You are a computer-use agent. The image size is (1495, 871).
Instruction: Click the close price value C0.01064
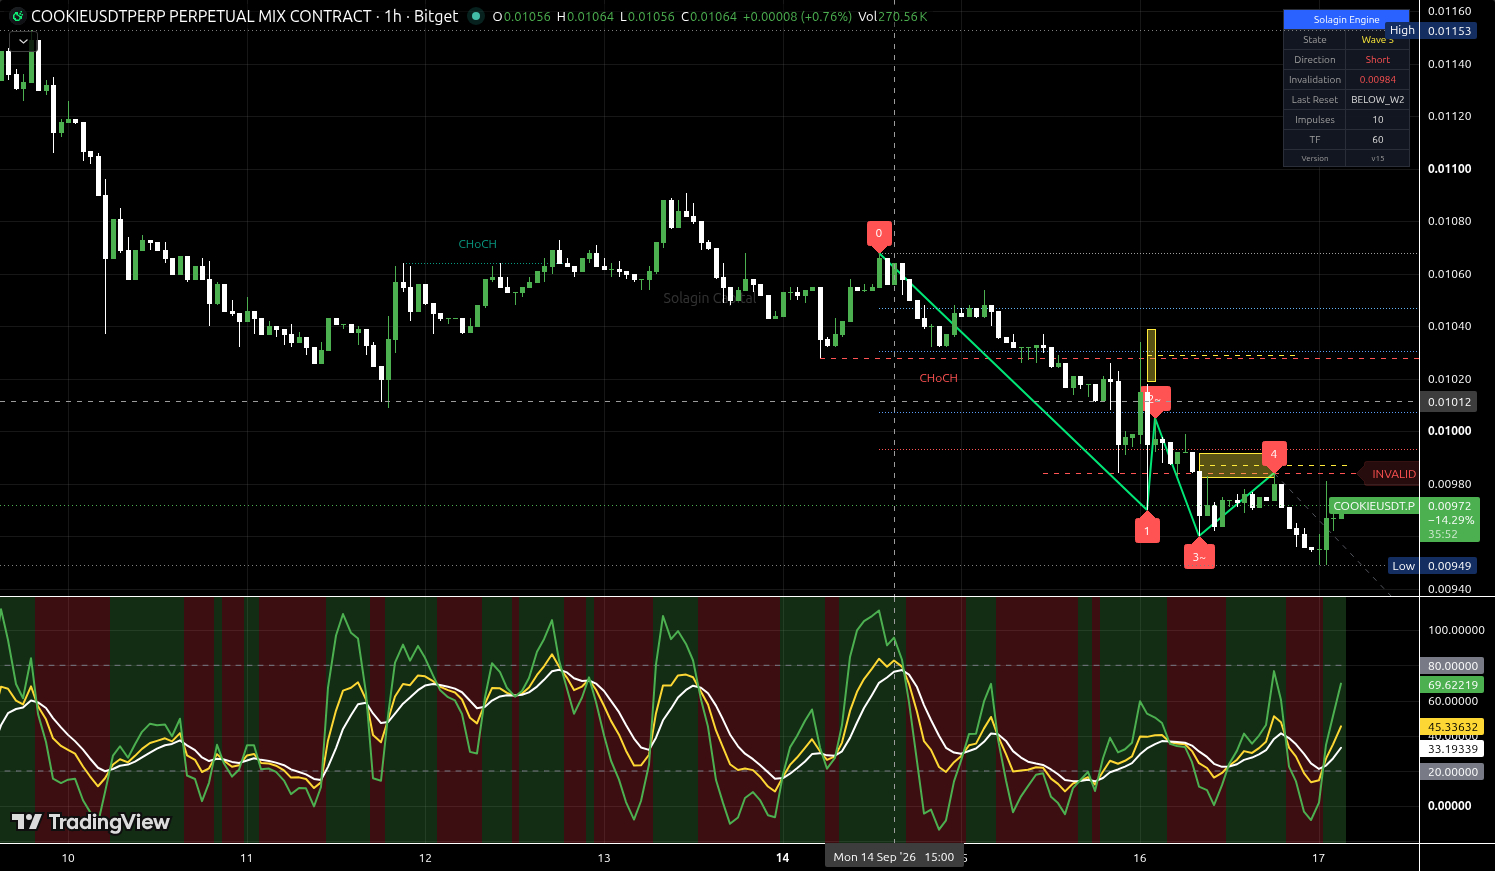click(709, 17)
